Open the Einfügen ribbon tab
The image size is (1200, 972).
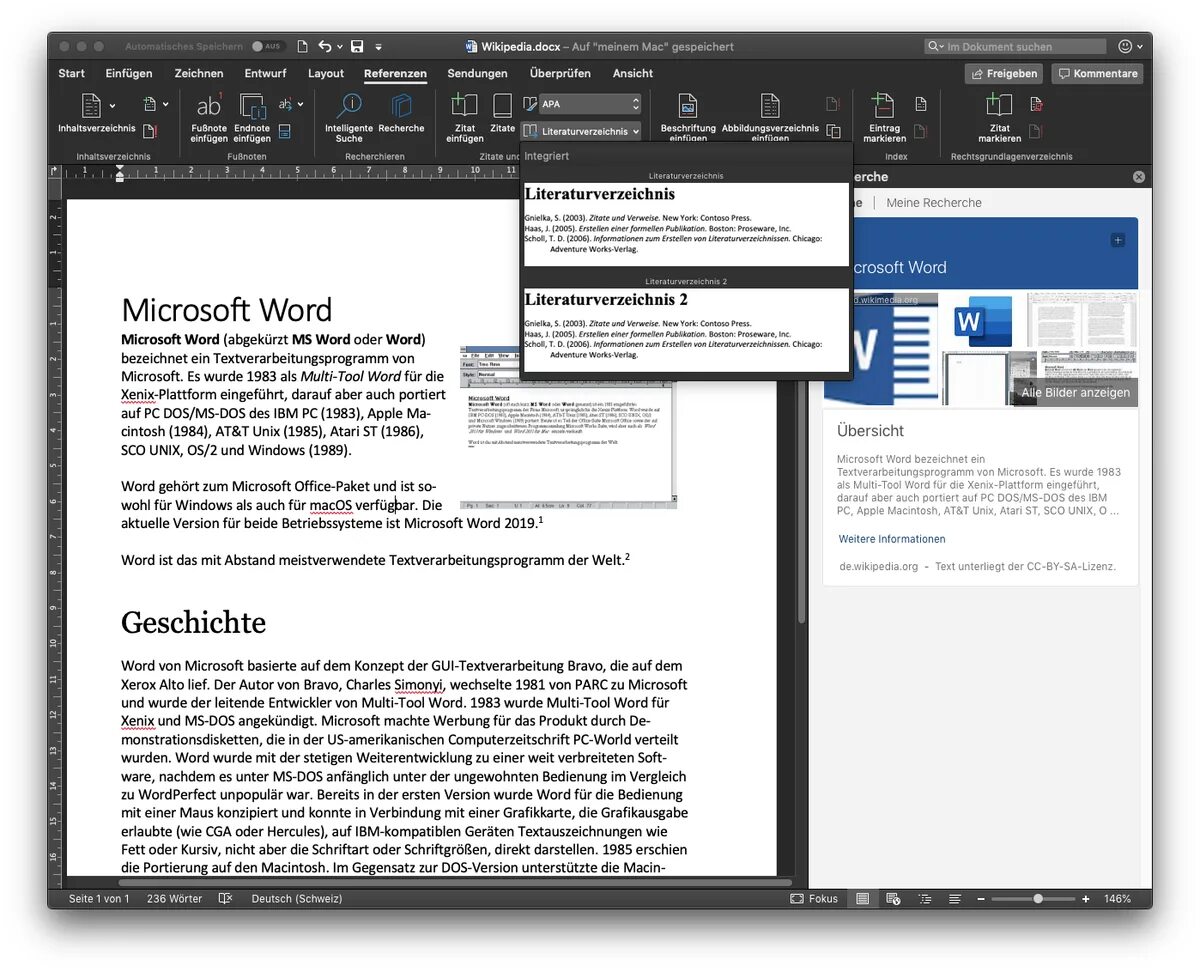click(x=129, y=73)
